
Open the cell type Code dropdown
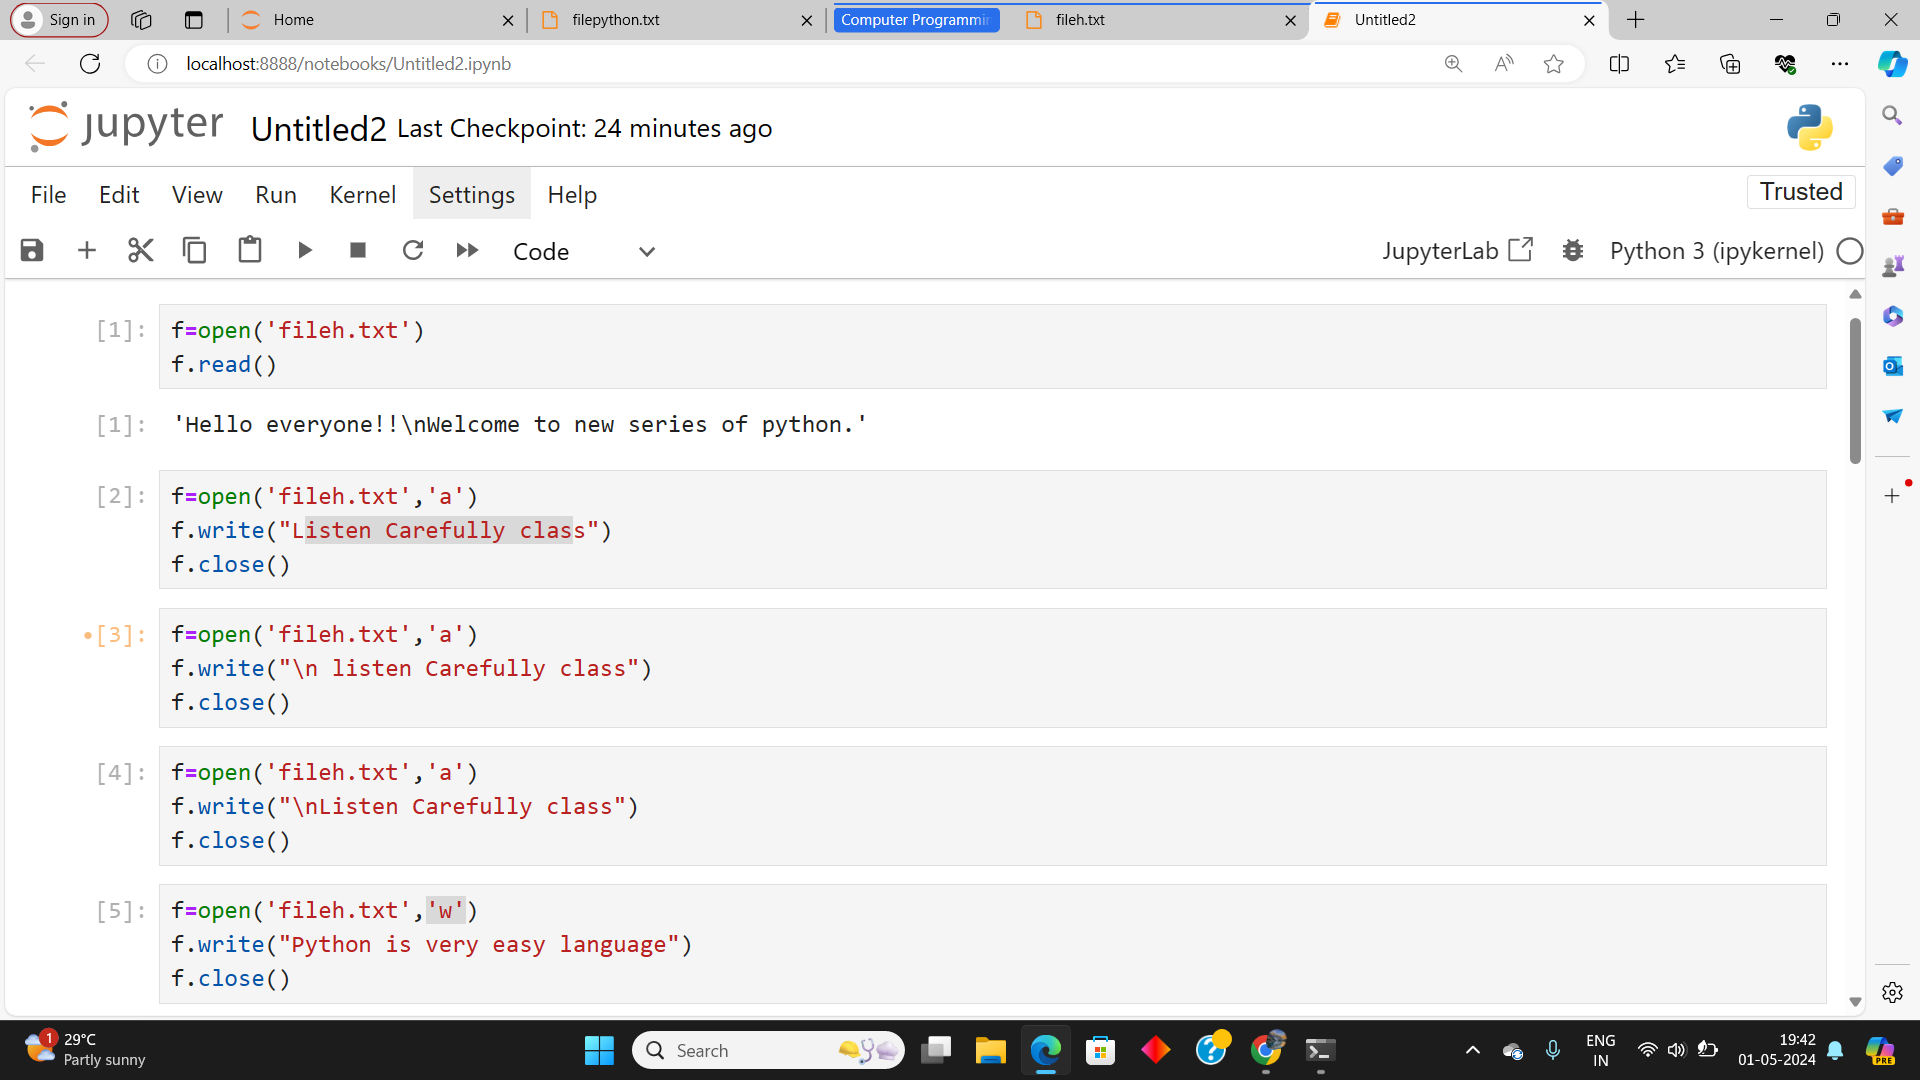pos(584,252)
